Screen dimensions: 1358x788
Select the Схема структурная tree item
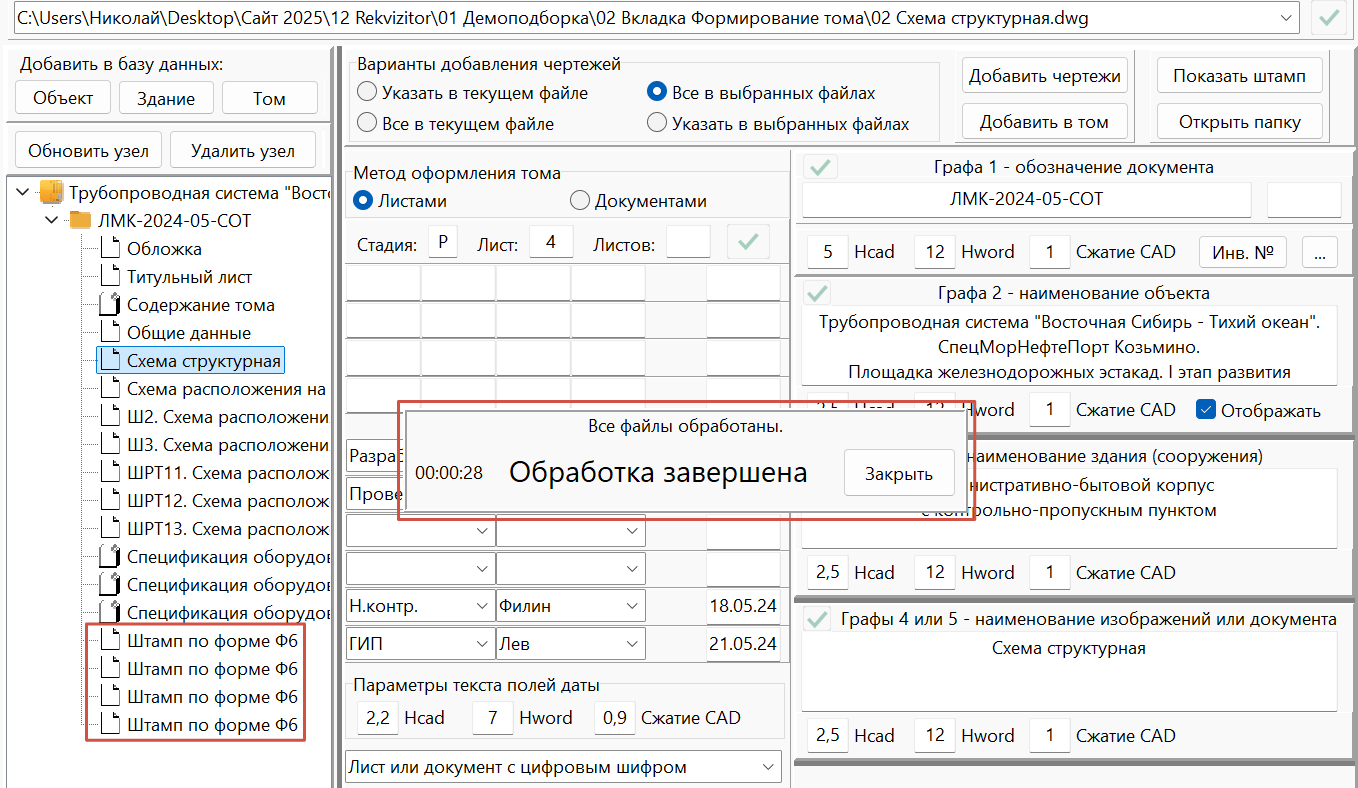204,361
